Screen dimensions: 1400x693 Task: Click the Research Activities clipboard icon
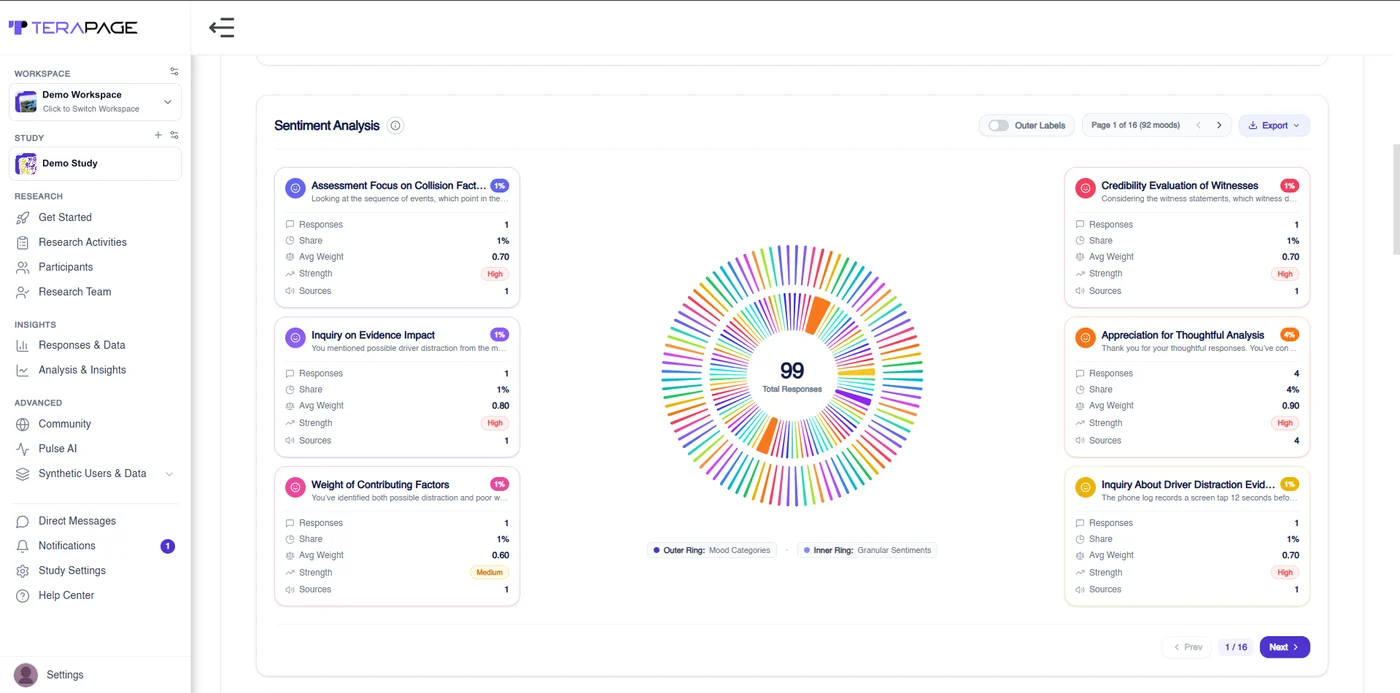click(x=22, y=242)
